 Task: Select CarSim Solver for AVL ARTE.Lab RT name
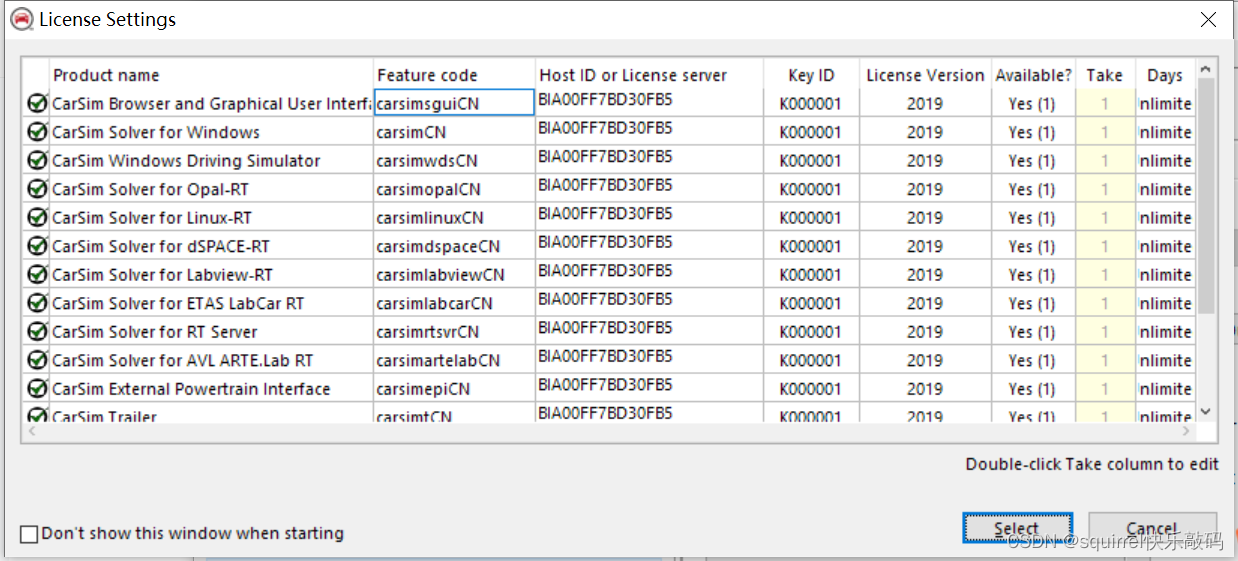pos(183,360)
